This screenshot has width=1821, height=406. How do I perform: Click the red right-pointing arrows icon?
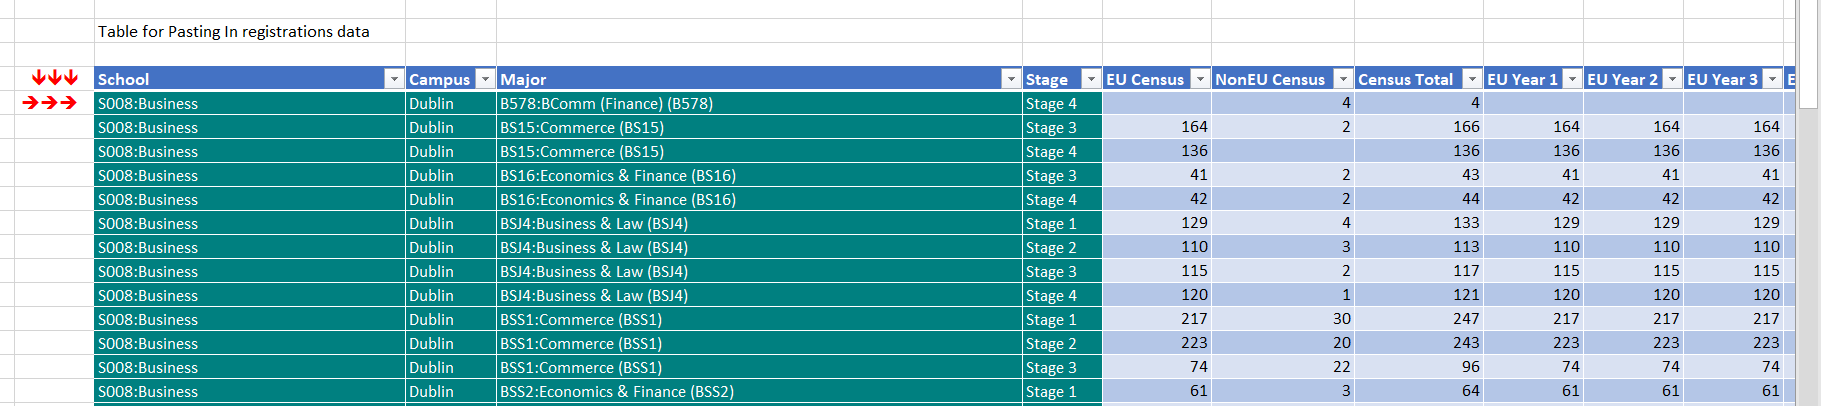(50, 102)
